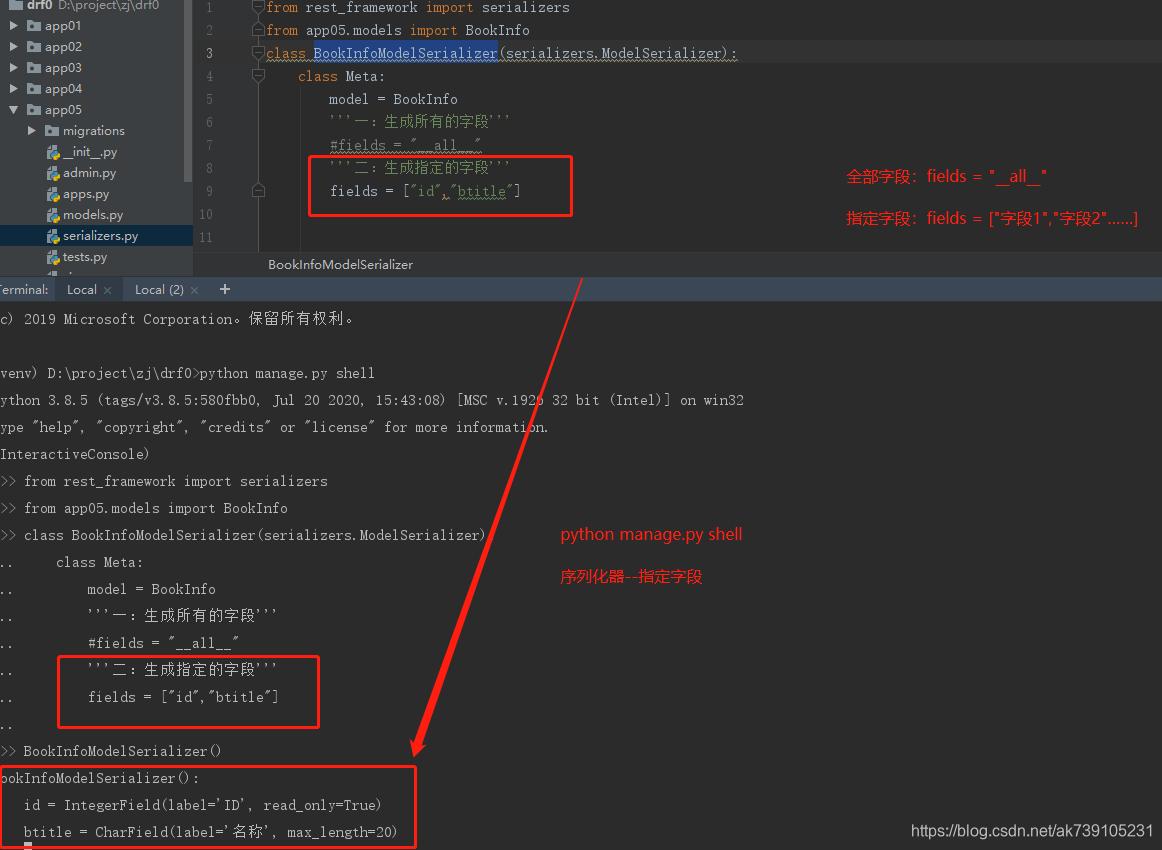Expand the migrations folder
This screenshot has width=1162, height=850.
[30, 130]
